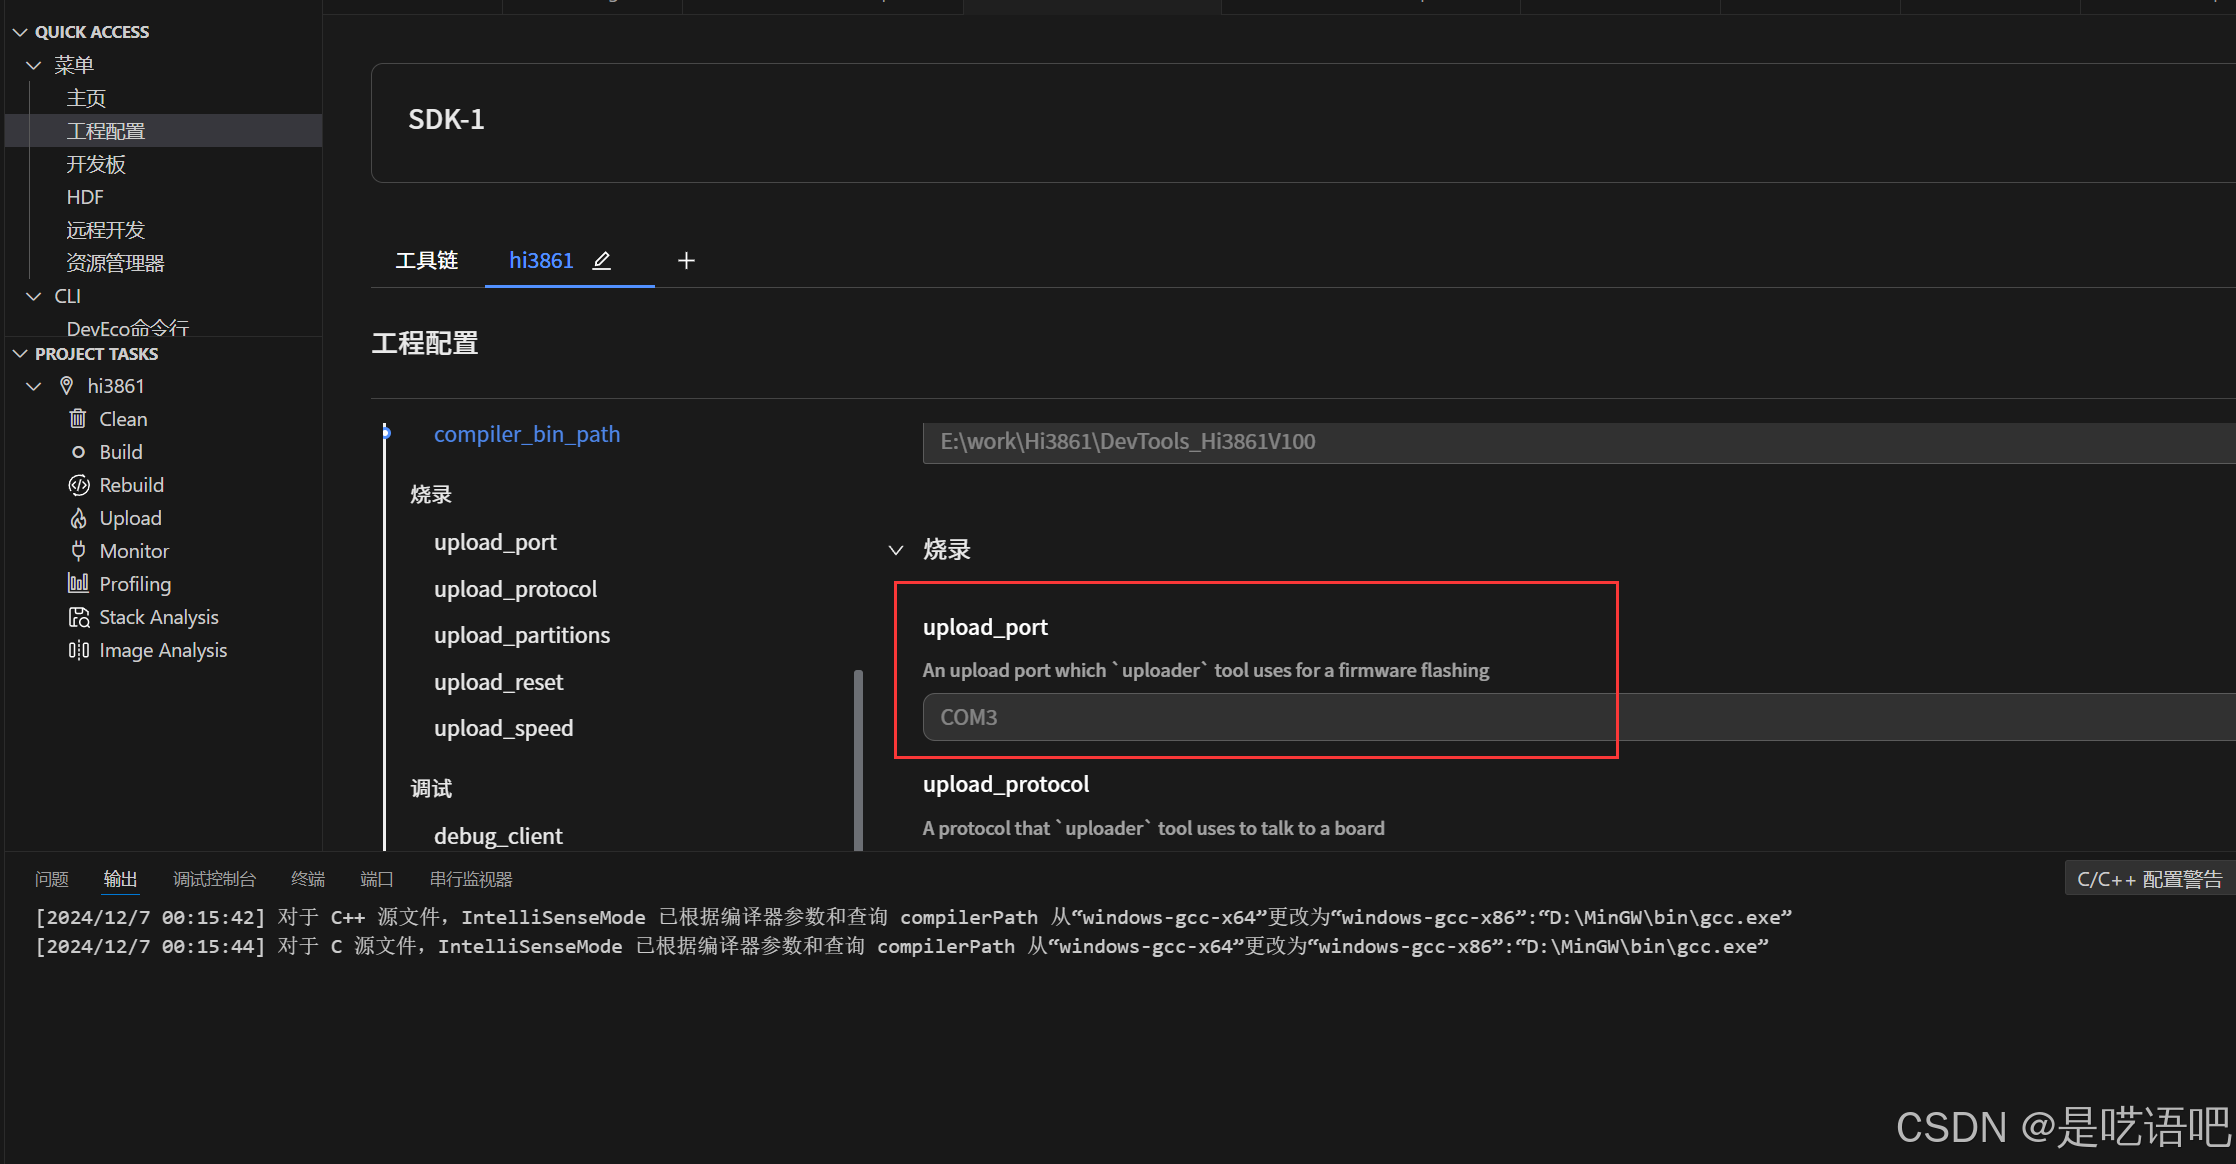The height and width of the screenshot is (1164, 2236).
Task: Switch to the 工具链 tab
Action: (427, 261)
